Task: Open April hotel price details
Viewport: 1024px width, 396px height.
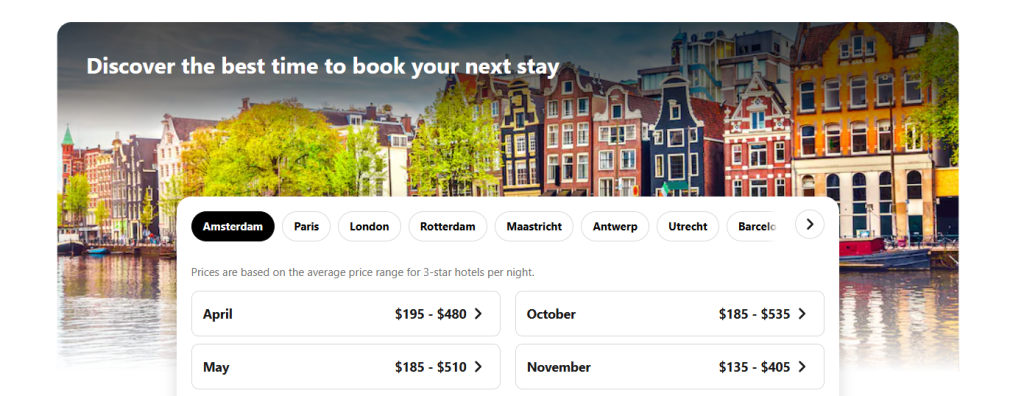Action: click(345, 314)
